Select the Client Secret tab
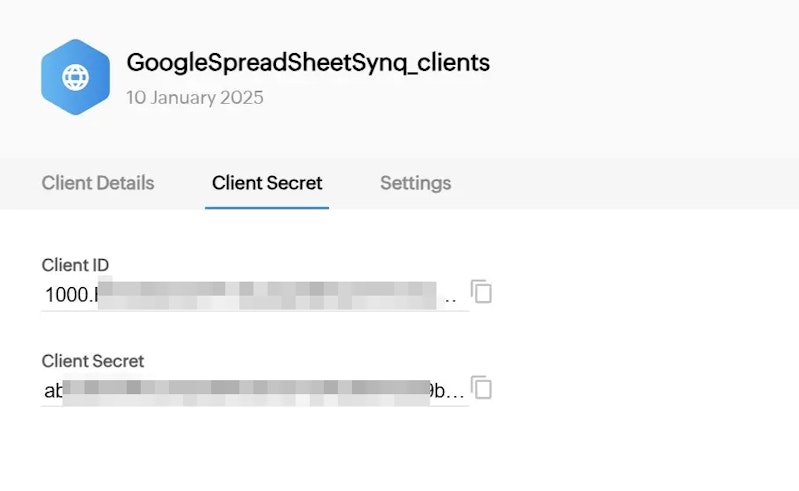 (267, 183)
